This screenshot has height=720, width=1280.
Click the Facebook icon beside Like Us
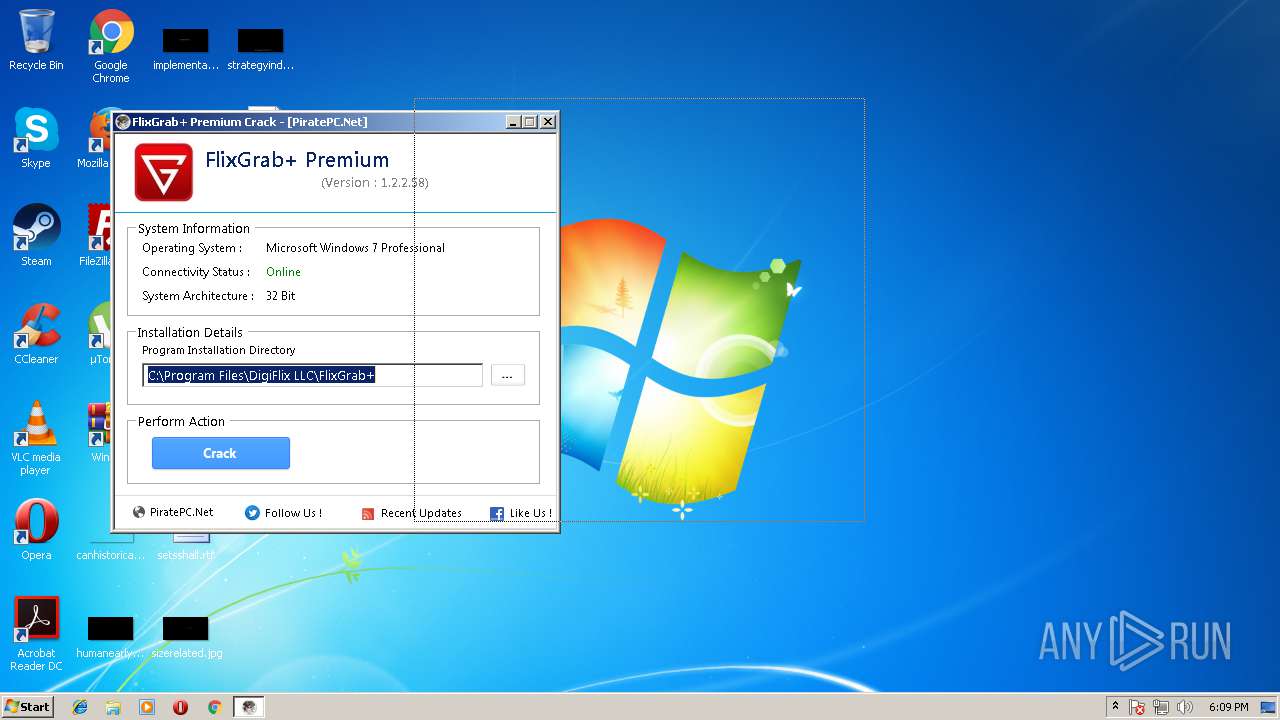click(497, 513)
